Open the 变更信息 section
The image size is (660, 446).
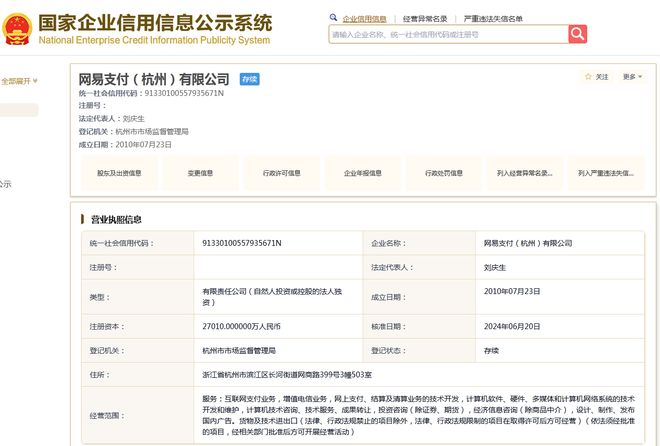click(x=200, y=173)
